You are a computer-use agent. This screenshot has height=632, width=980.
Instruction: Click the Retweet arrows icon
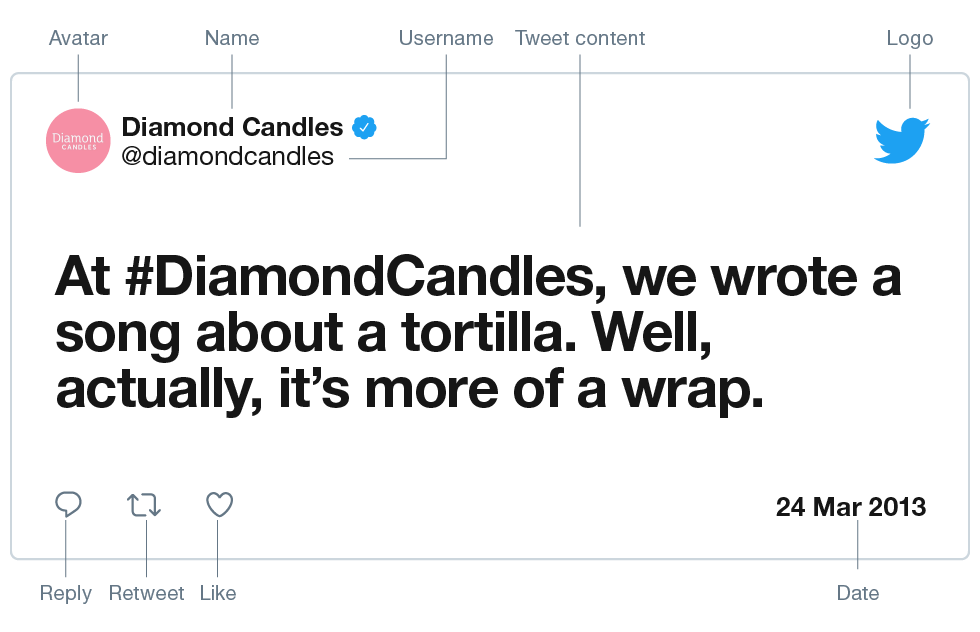click(x=144, y=505)
